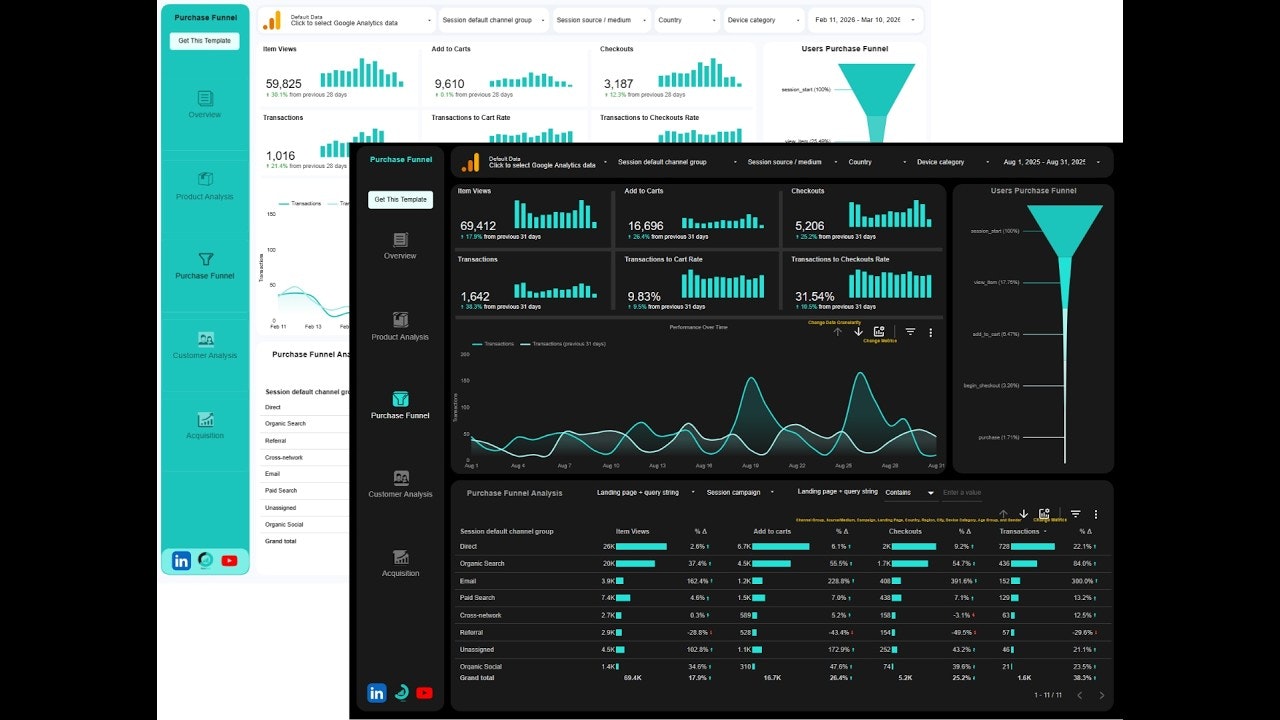The width and height of the screenshot is (1280, 720).
Task: Click Paid Search row in dark funnel table
Action: click(782, 598)
